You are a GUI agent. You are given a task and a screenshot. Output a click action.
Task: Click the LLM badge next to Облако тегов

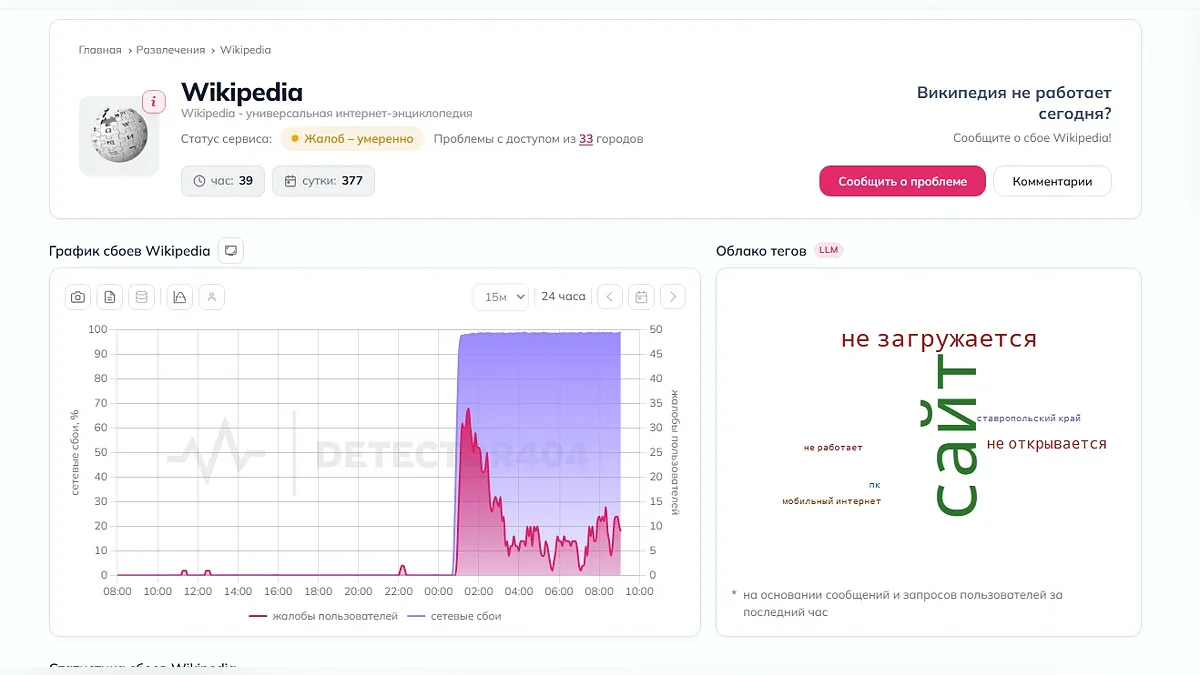point(829,250)
